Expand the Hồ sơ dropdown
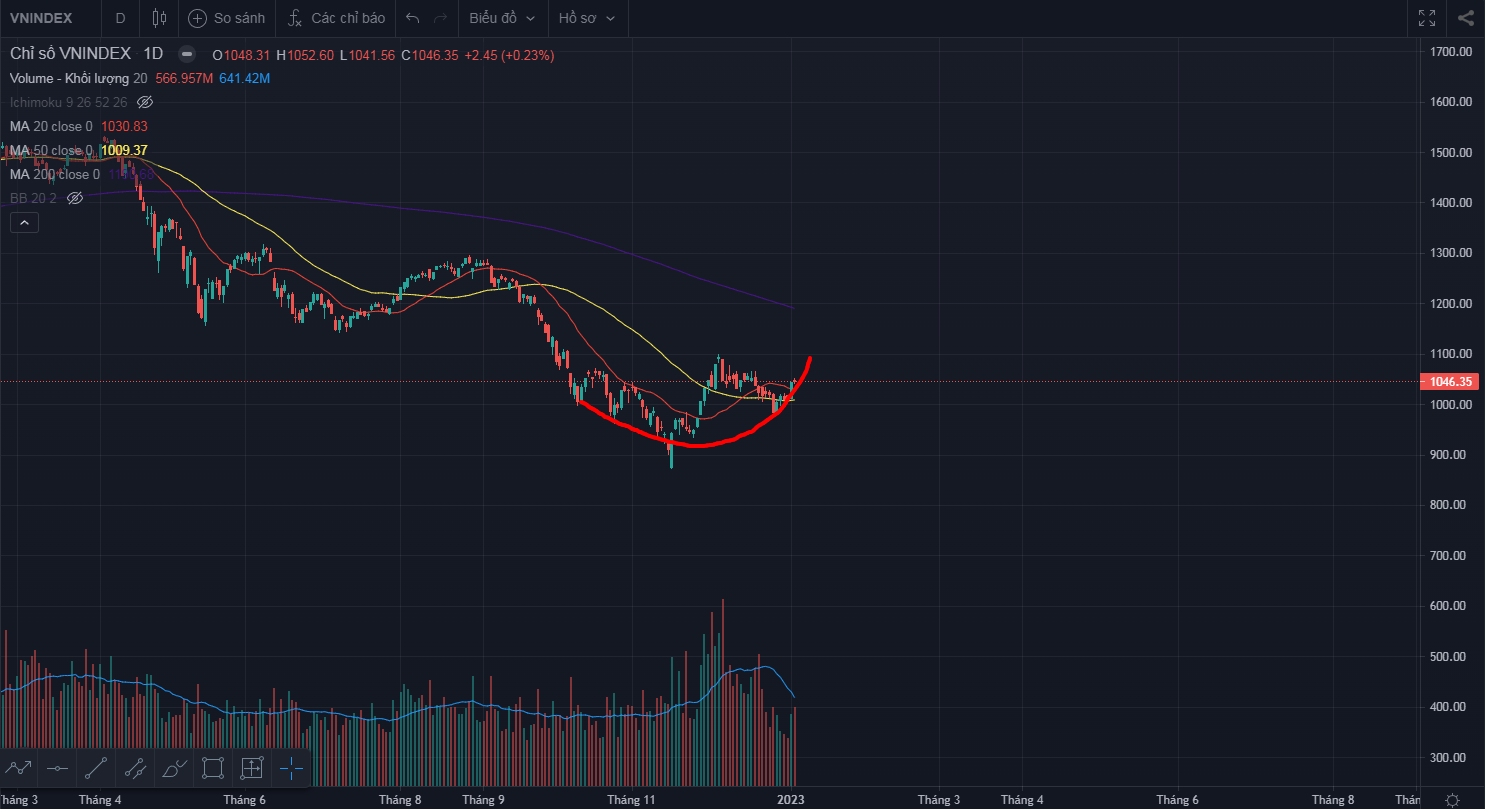Viewport: 1485px width, 809px height. click(587, 18)
